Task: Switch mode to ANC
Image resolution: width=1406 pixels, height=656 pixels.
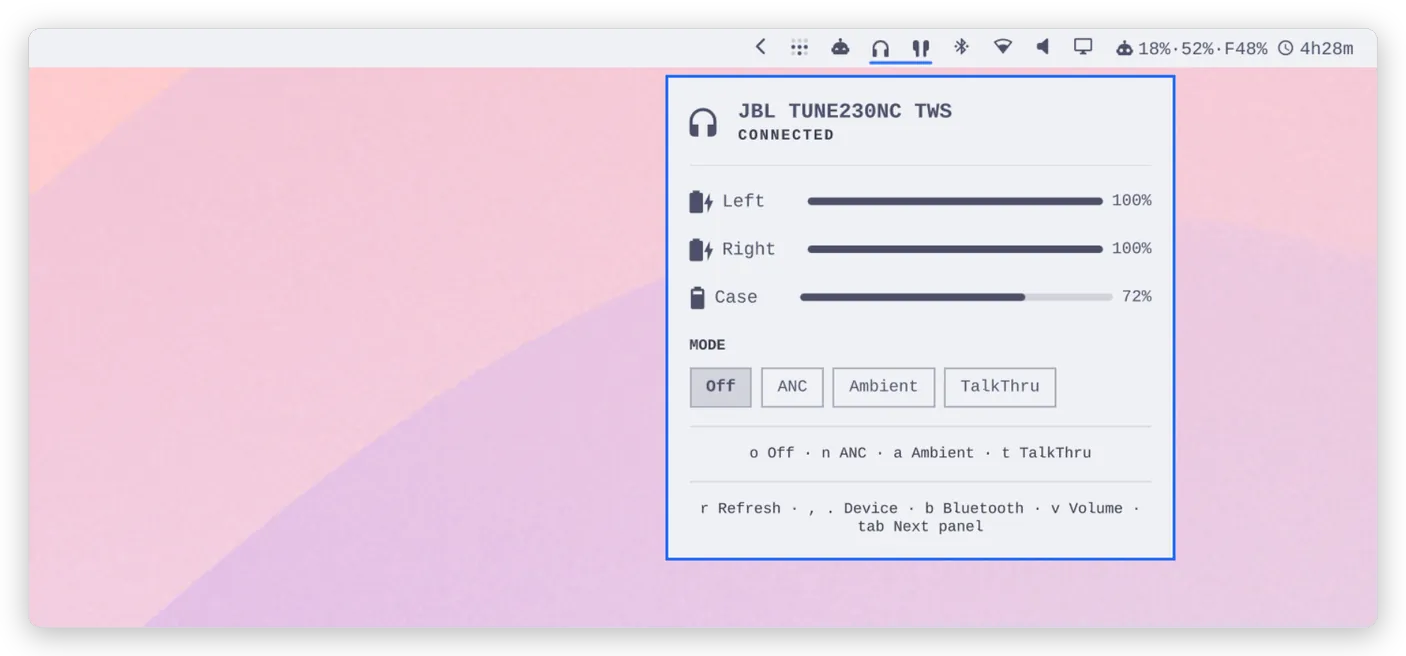Action: pyautogui.click(x=792, y=387)
